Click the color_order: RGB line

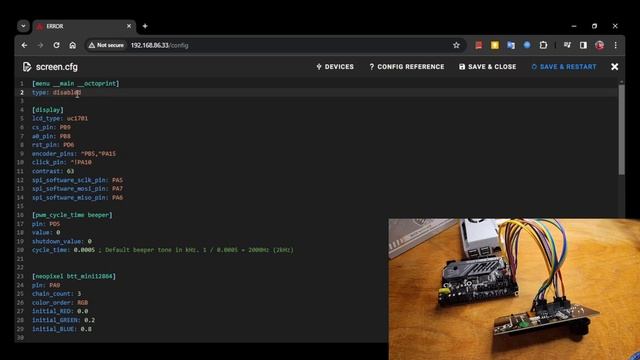coord(60,303)
